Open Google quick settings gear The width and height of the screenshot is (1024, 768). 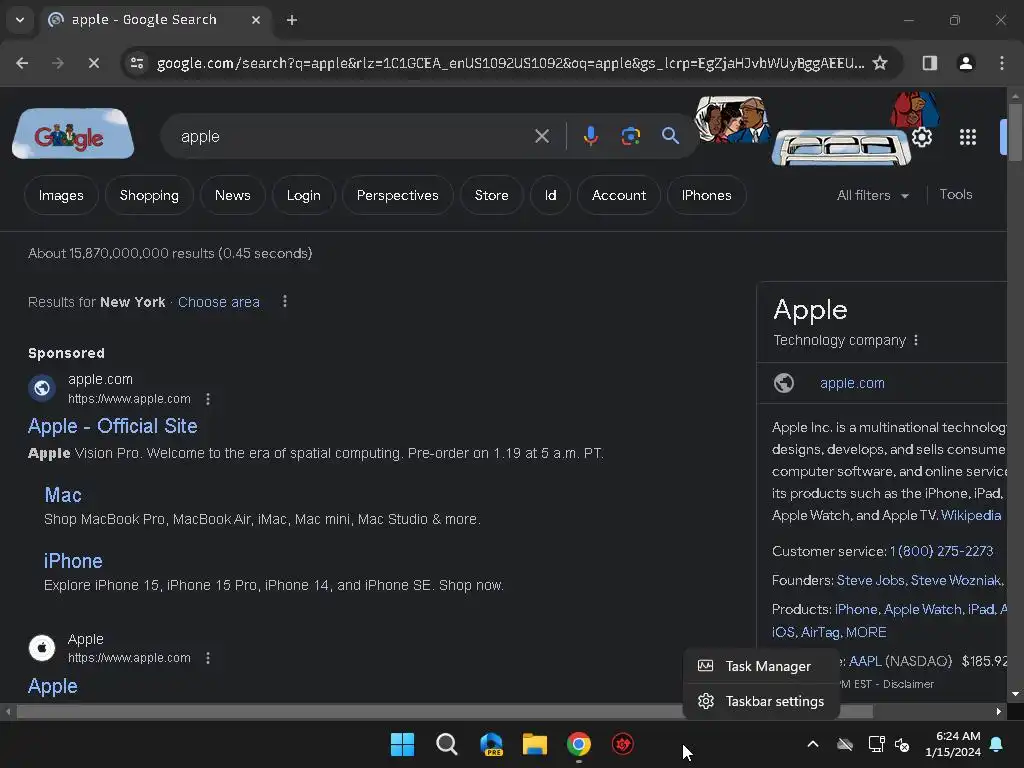pyautogui.click(x=921, y=137)
